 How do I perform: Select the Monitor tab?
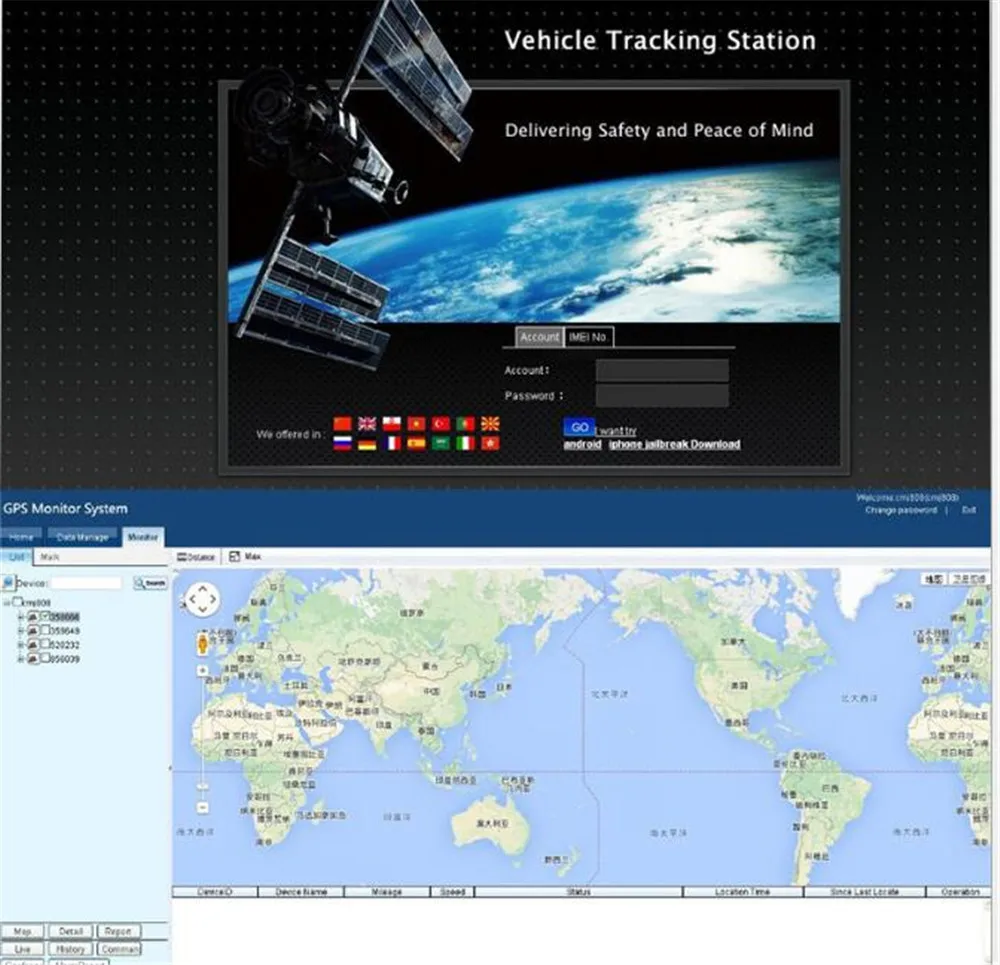tap(143, 537)
